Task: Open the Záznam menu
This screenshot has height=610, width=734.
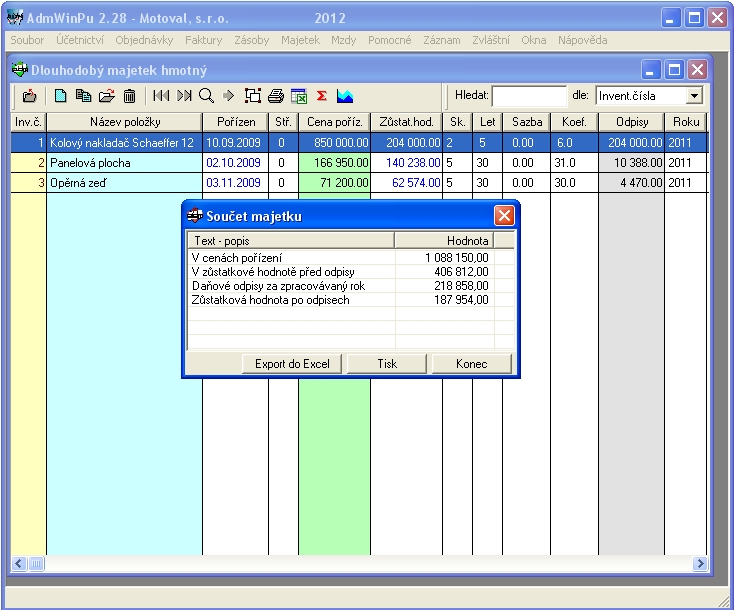Action: [x=442, y=40]
